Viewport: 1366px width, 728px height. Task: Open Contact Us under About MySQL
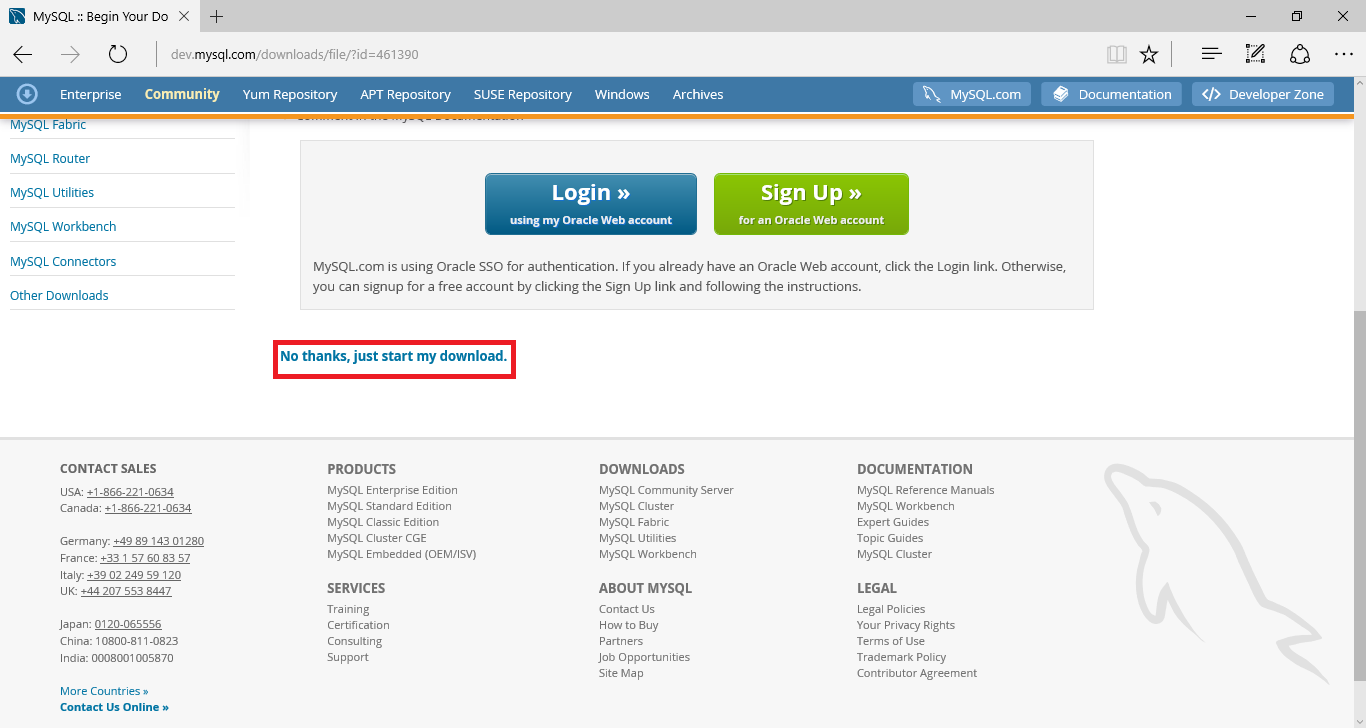click(x=627, y=609)
